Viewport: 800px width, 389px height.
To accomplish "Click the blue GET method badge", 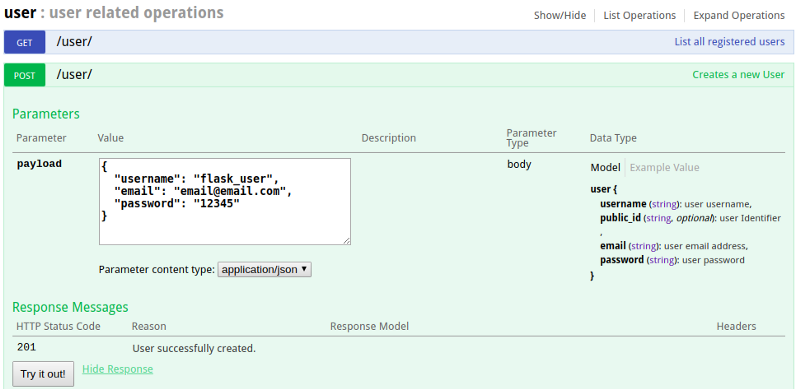I will tap(24, 42).
